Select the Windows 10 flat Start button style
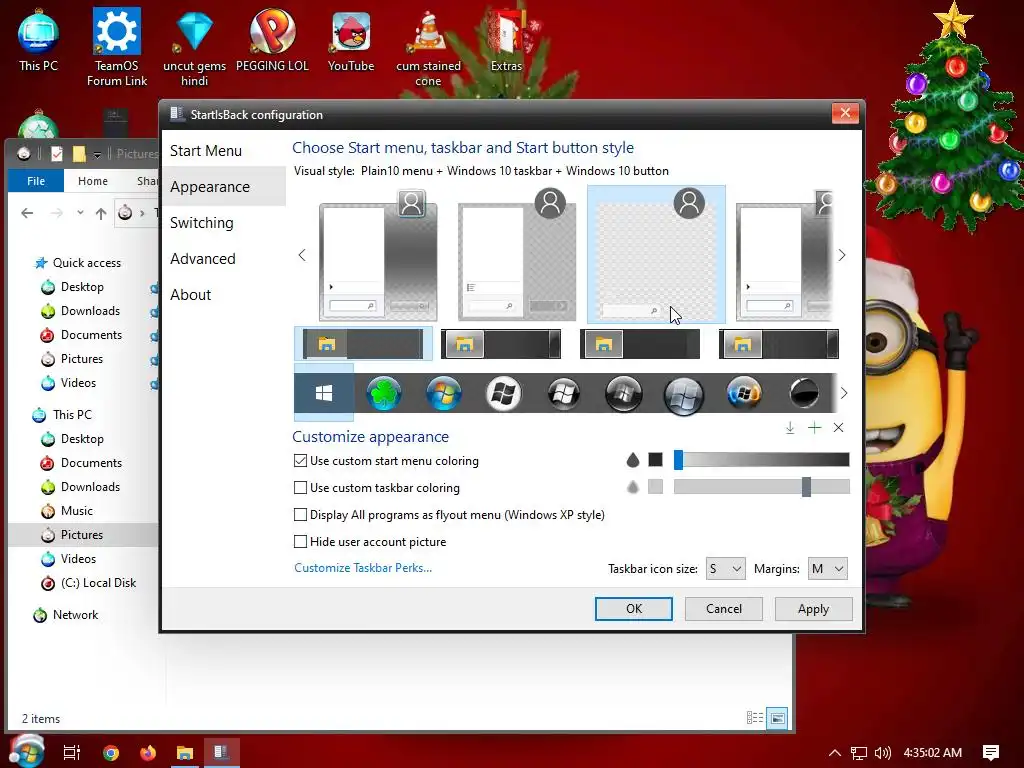1024x768 pixels. click(x=324, y=393)
